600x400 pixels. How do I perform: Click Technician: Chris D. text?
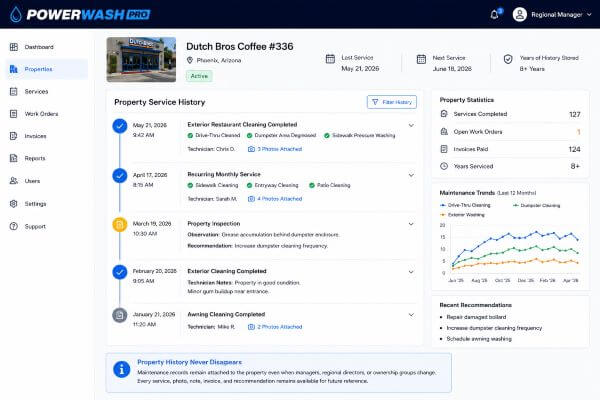tap(211, 149)
